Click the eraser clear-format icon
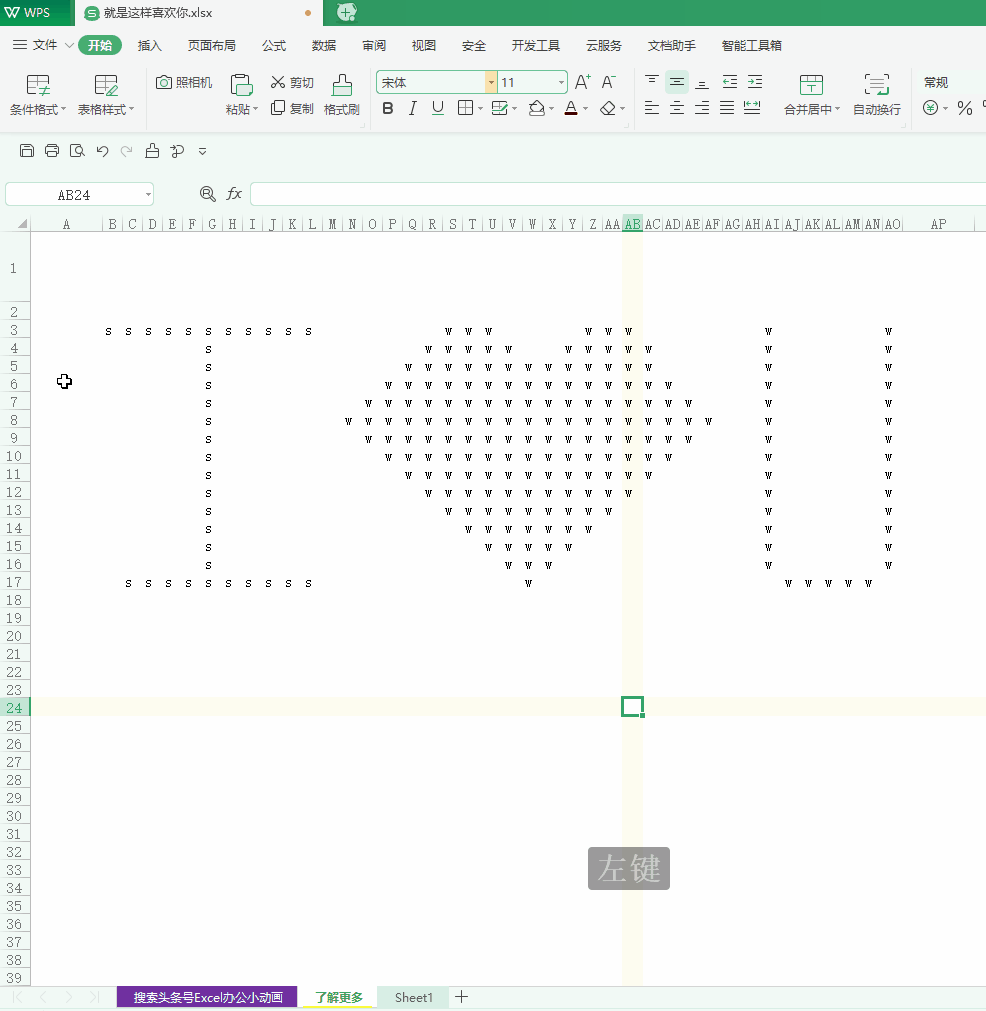The image size is (986, 1011). (x=607, y=108)
